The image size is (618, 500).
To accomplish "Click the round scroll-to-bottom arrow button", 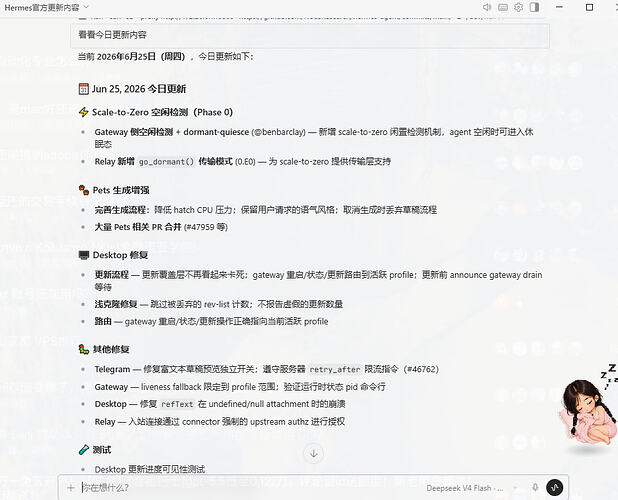I will 314,454.
